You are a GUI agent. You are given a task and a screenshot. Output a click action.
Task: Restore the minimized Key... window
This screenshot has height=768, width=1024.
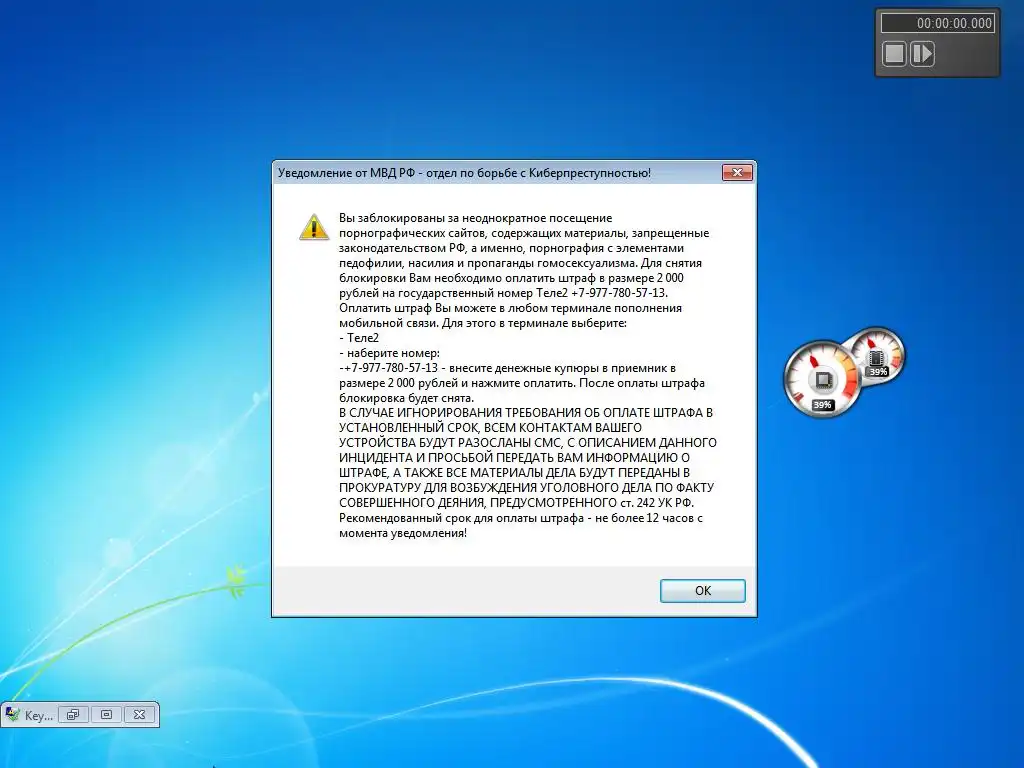(x=73, y=714)
